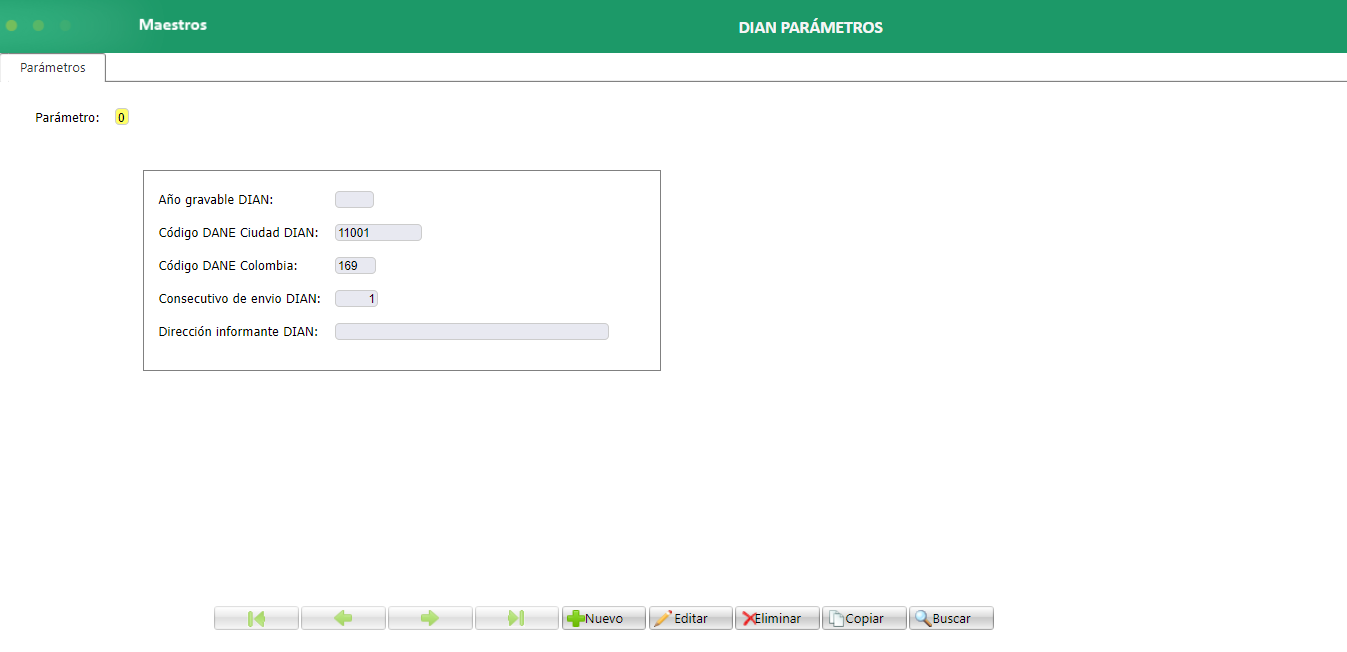Open search with Buscar button
Image resolution: width=1347 pixels, height=652 pixels.
click(x=952, y=618)
